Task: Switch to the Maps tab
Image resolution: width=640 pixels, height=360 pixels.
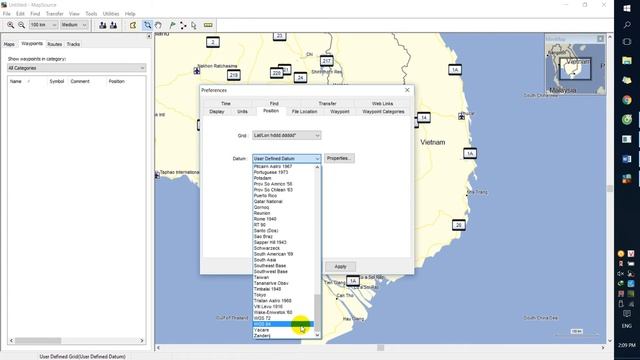Action: tap(9, 44)
